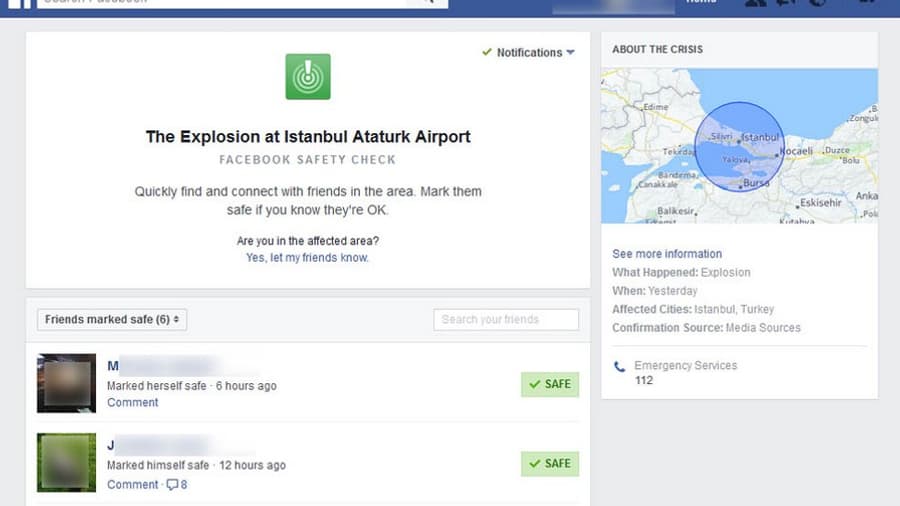Click 'Affected Cities: Istanbul, Turkey' text
Image resolution: width=900 pixels, height=506 pixels.
pos(693,309)
